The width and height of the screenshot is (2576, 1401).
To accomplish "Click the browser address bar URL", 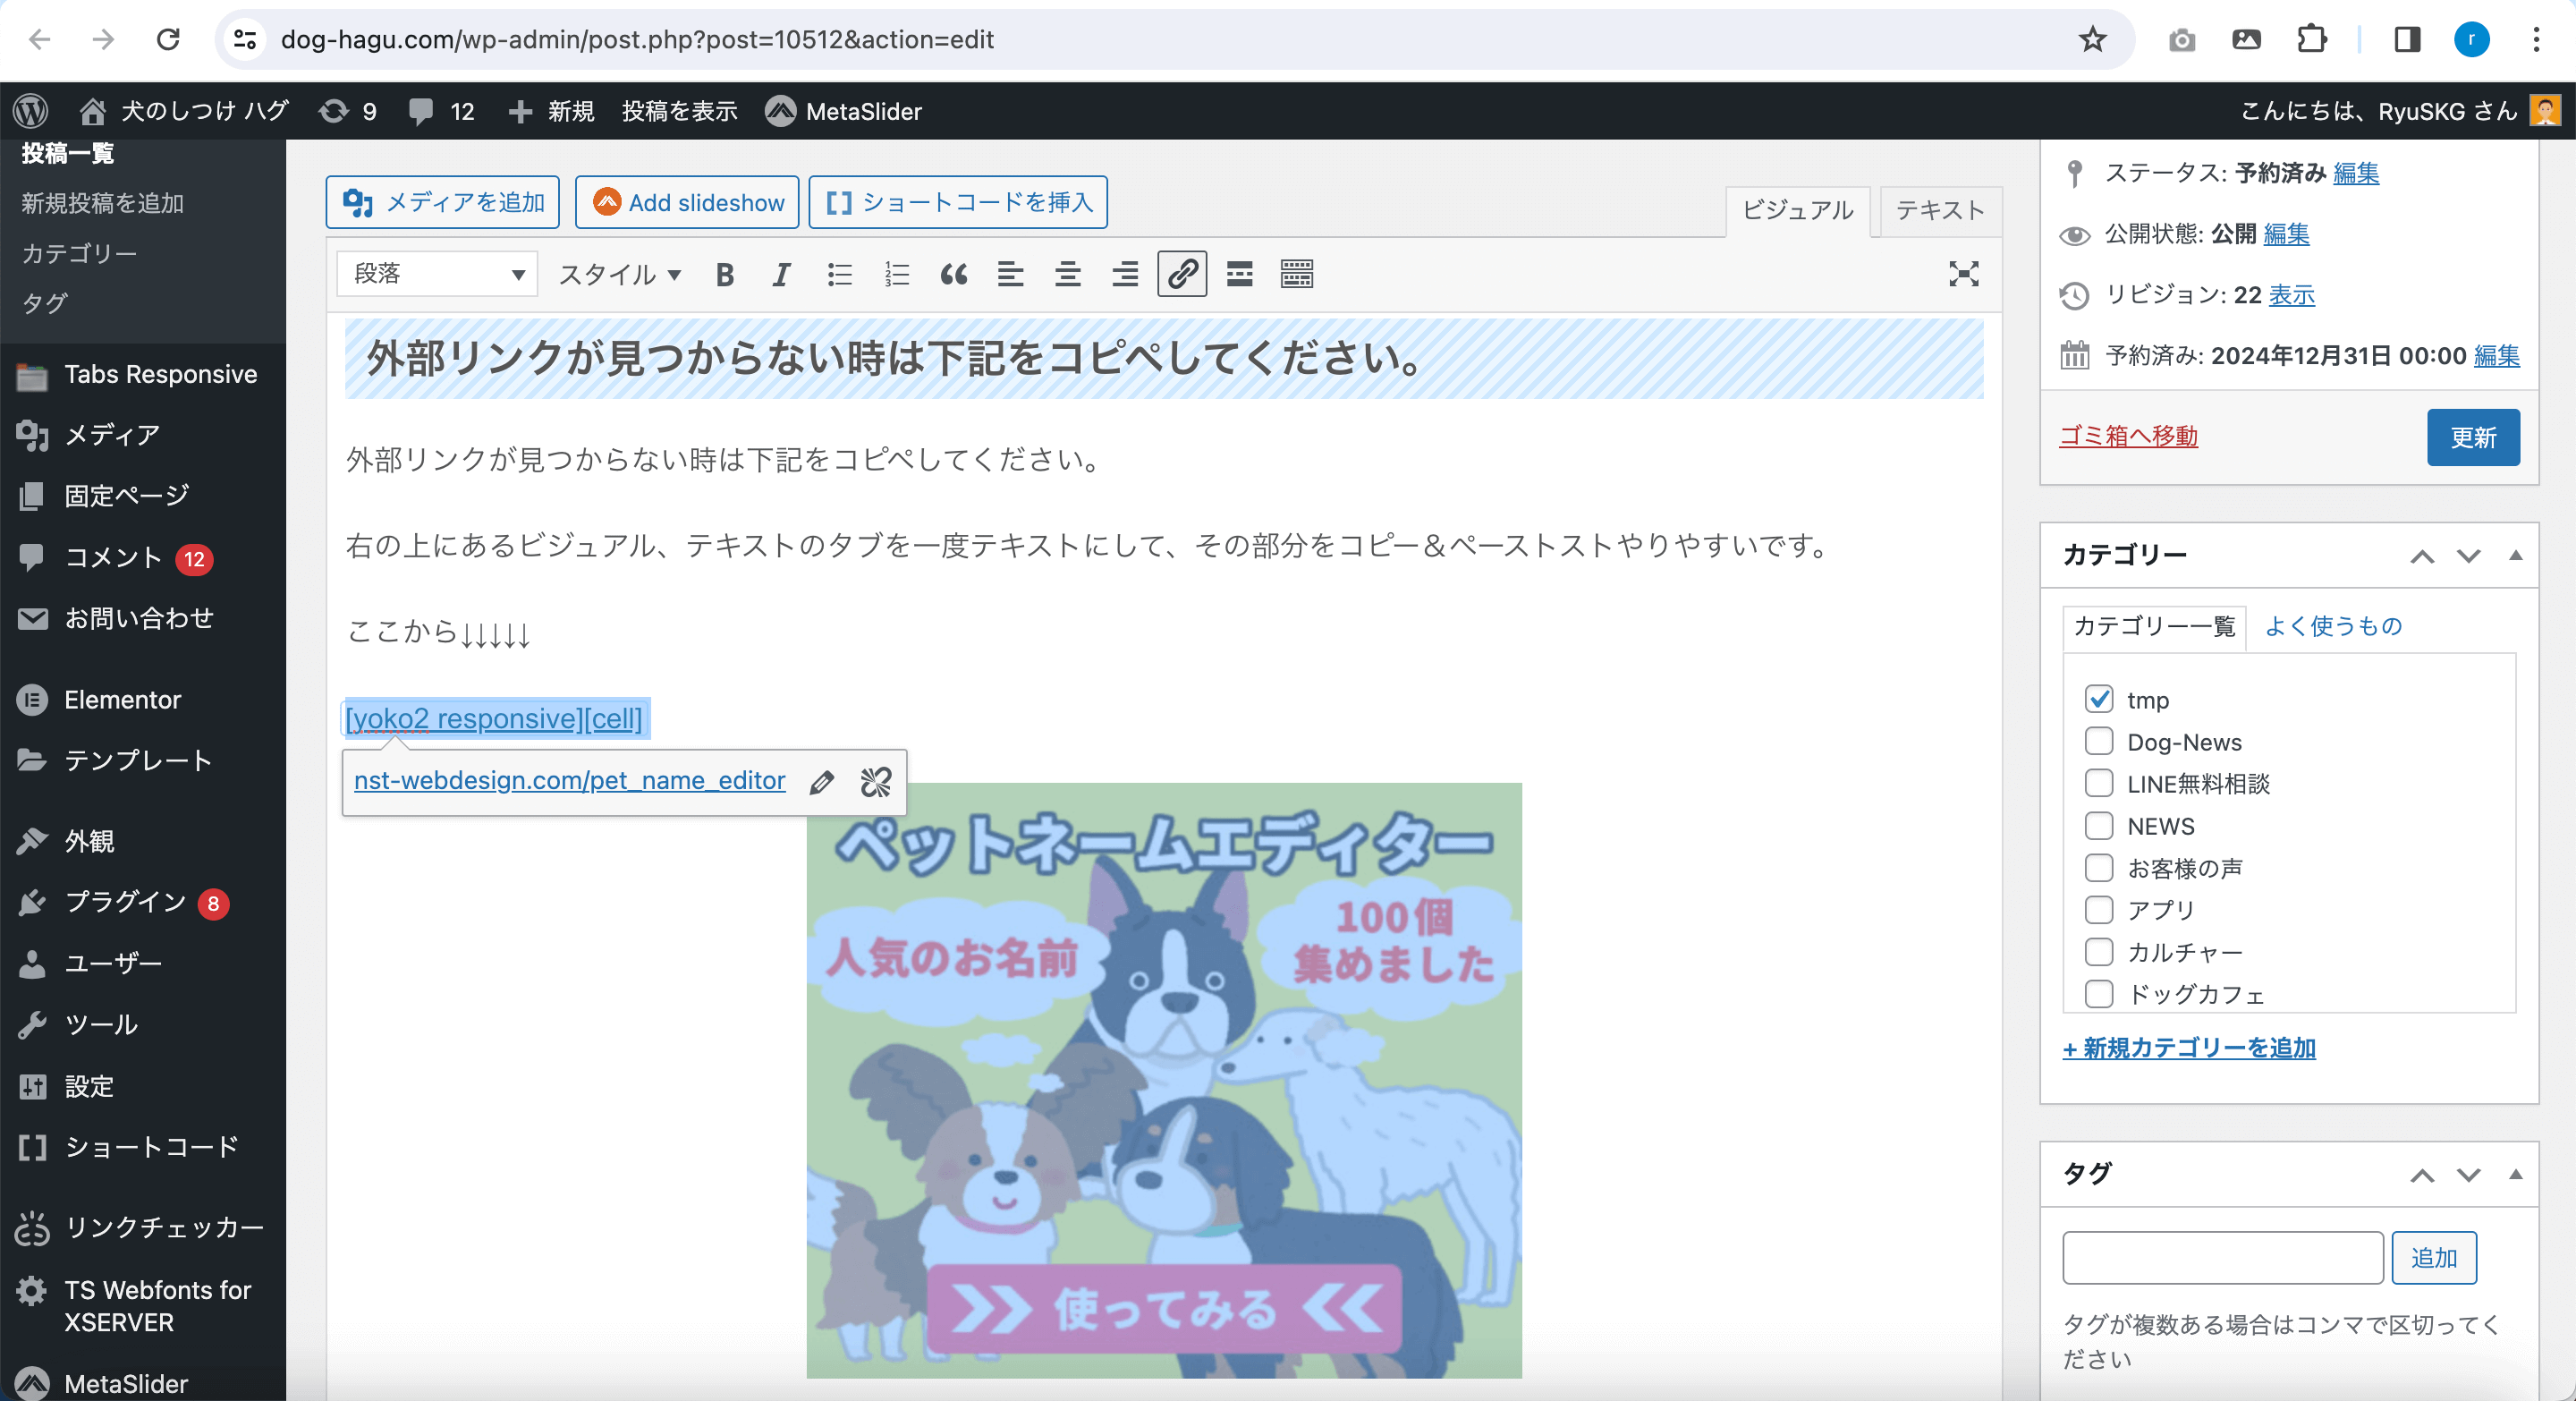I will tap(637, 39).
